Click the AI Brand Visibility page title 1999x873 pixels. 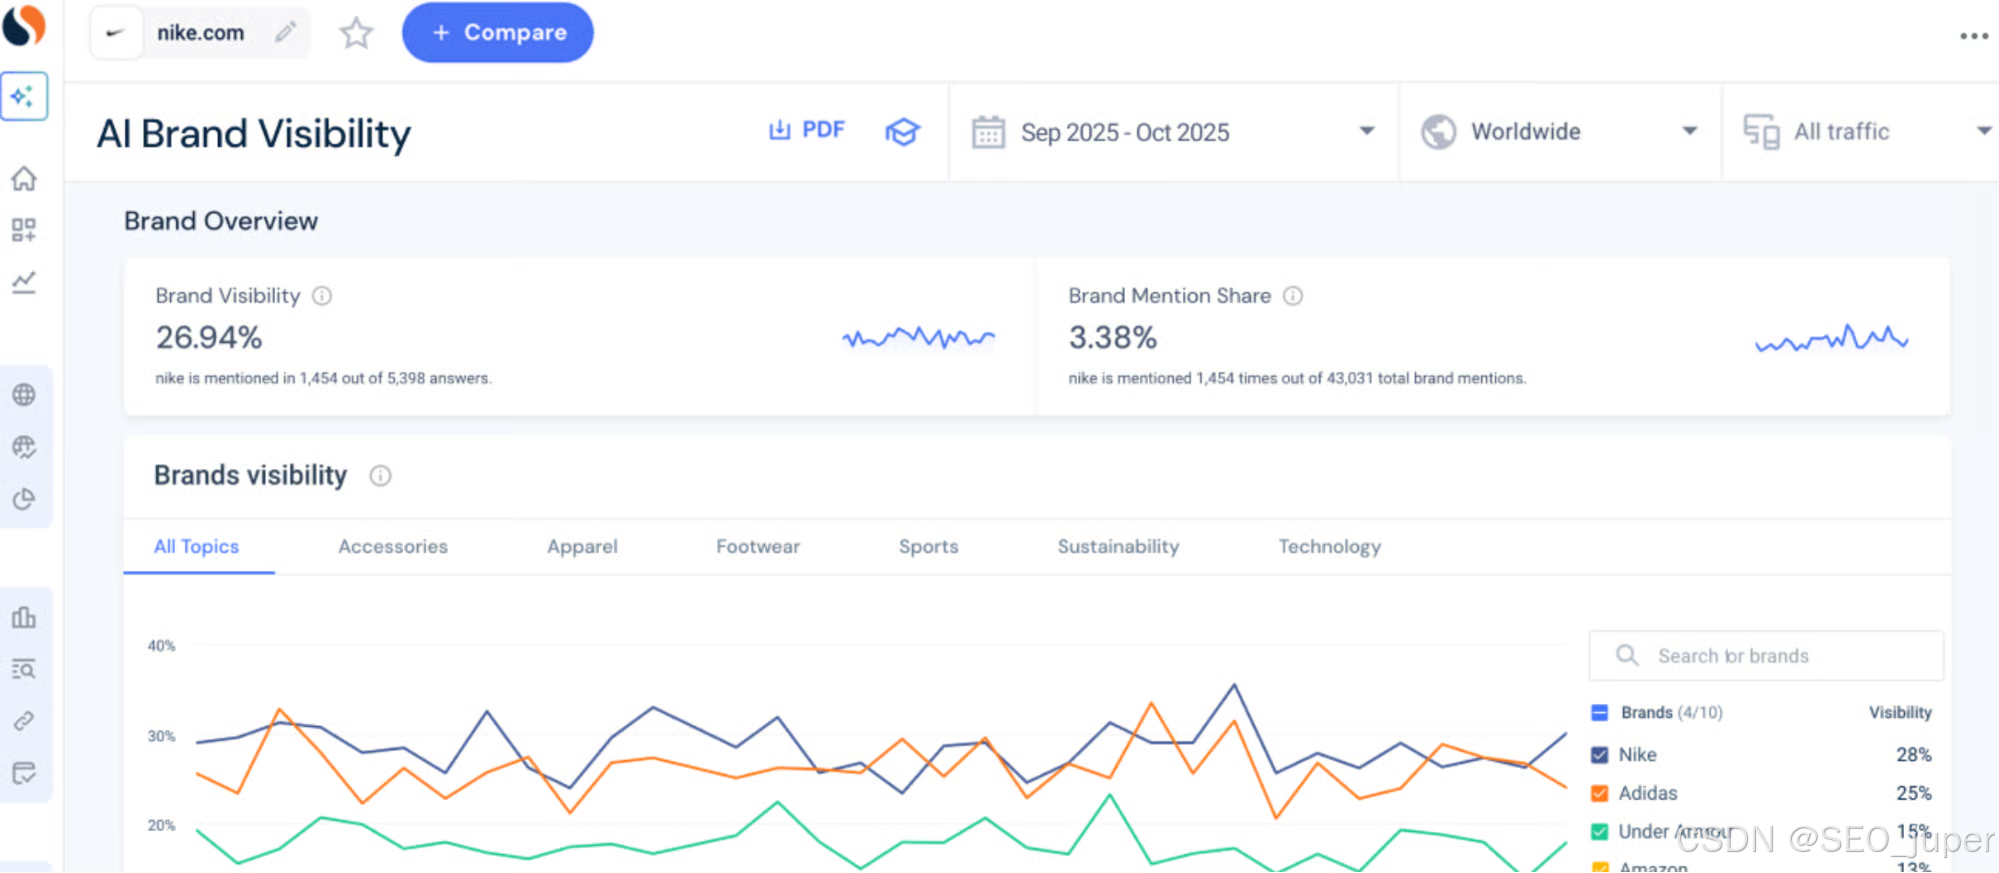[254, 134]
